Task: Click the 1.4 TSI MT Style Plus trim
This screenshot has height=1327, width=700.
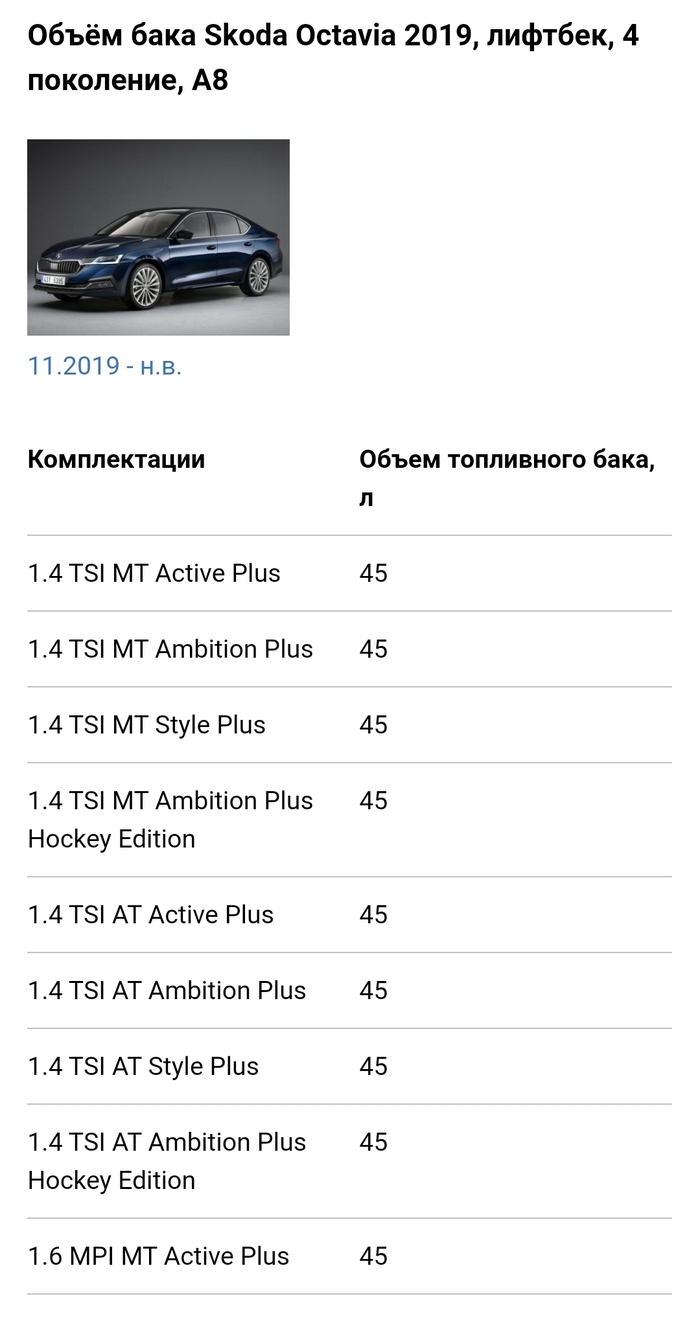Action: pyautogui.click(x=147, y=725)
